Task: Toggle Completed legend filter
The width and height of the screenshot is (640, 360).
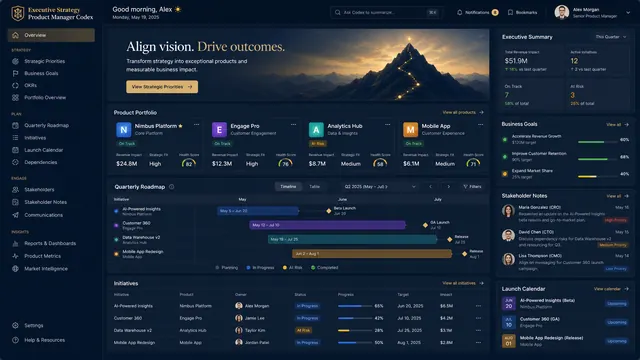Action: pos(324,268)
